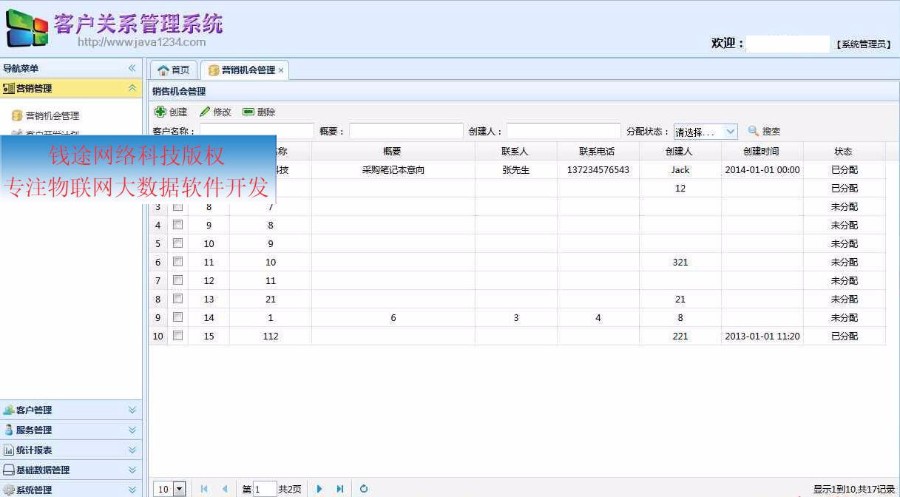Click customer name cell 112
This screenshot has height=497, width=900.
coord(270,336)
